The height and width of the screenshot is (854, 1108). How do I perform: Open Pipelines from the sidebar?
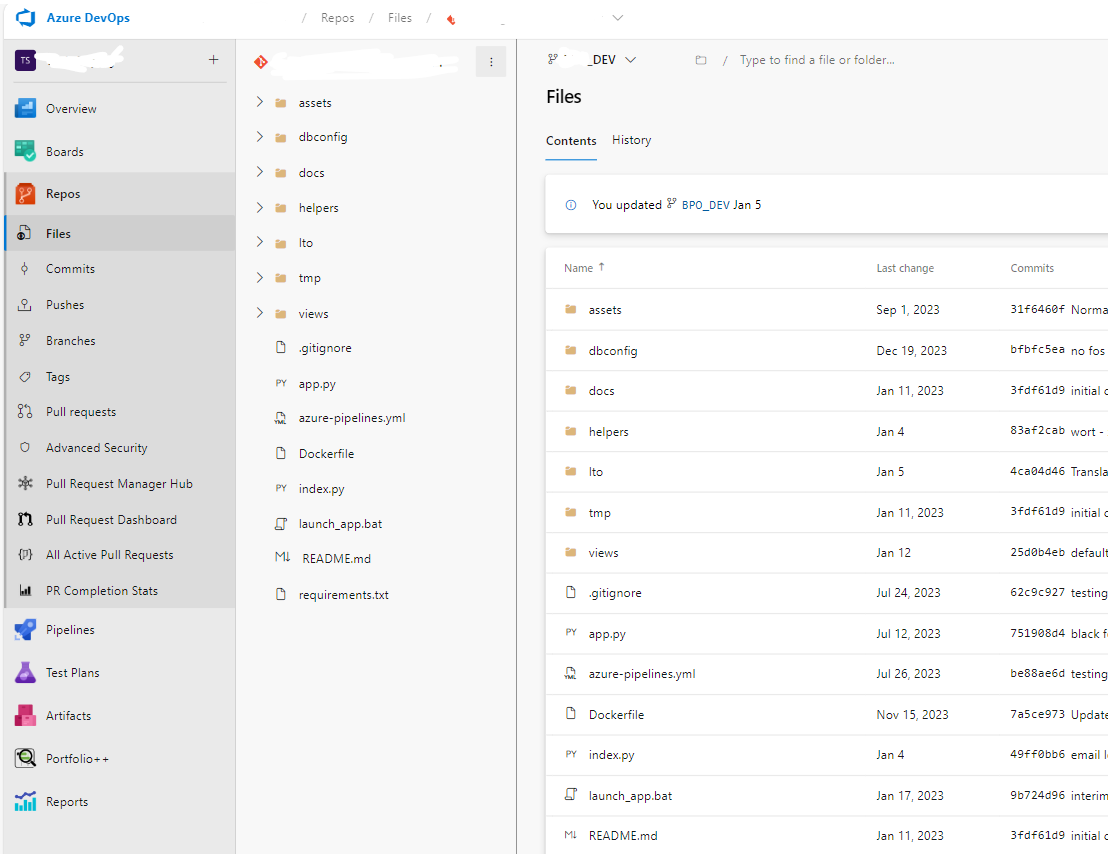(x=68, y=629)
